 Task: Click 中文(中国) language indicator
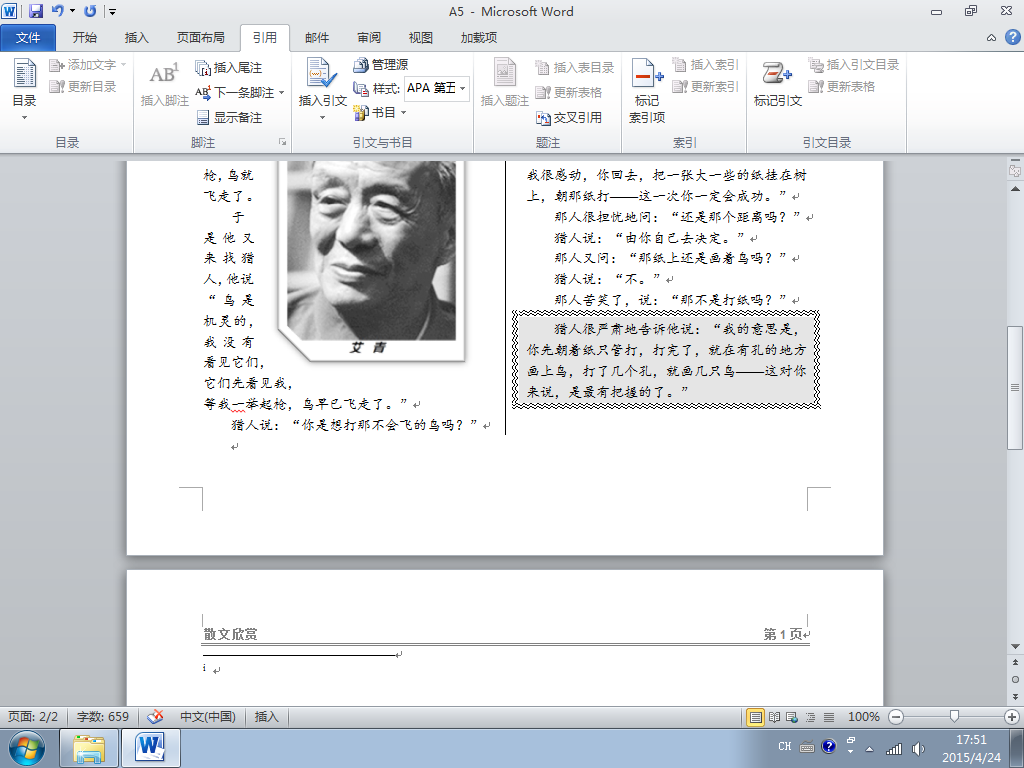pyautogui.click(x=208, y=716)
